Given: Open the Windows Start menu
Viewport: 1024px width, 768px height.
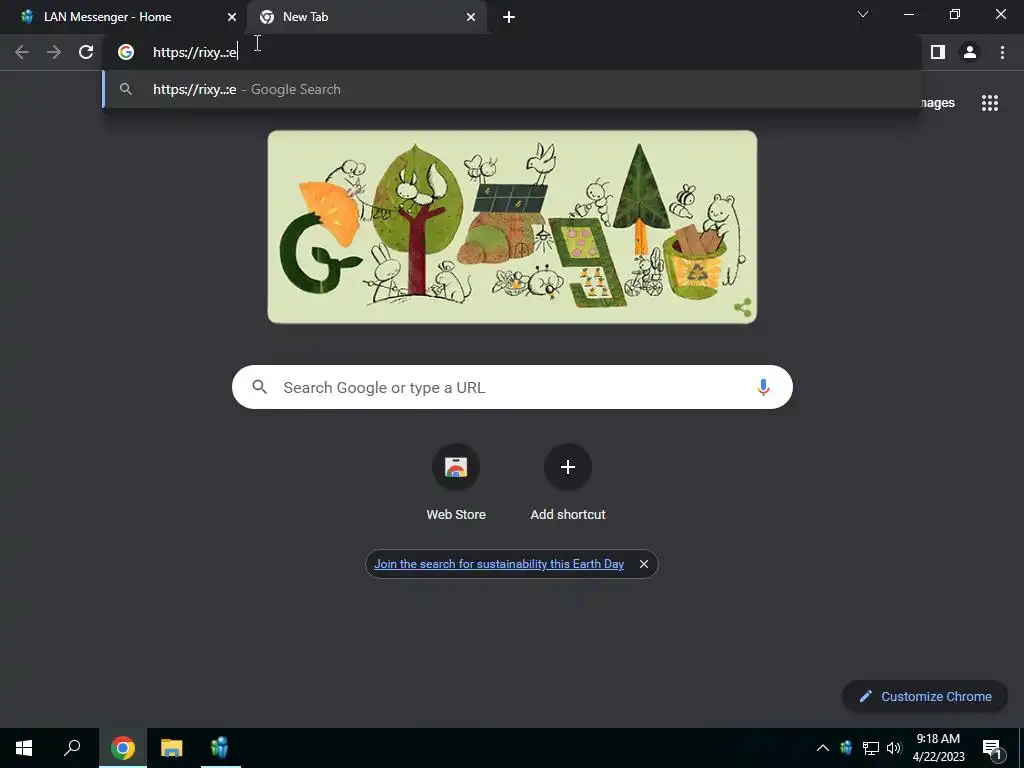Looking at the screenshot, I should [x=24, y=748].
